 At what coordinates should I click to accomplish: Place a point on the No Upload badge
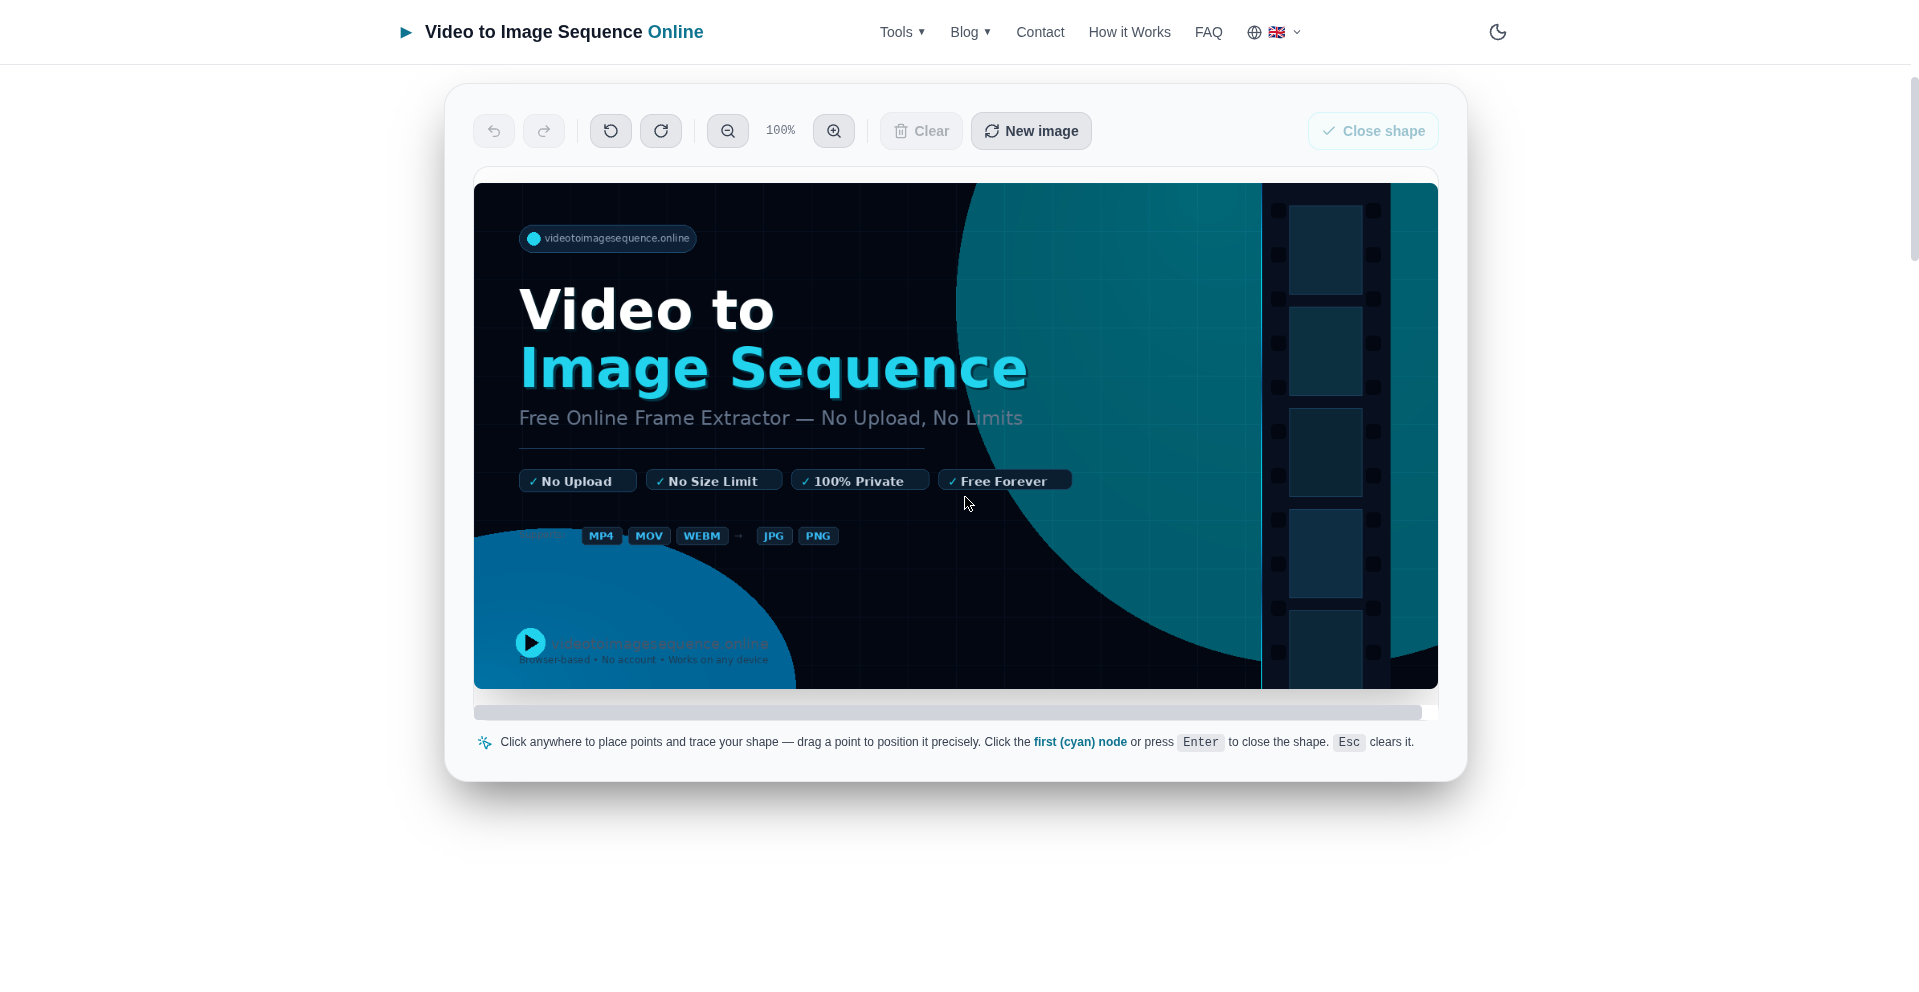(x=578, y=481)
